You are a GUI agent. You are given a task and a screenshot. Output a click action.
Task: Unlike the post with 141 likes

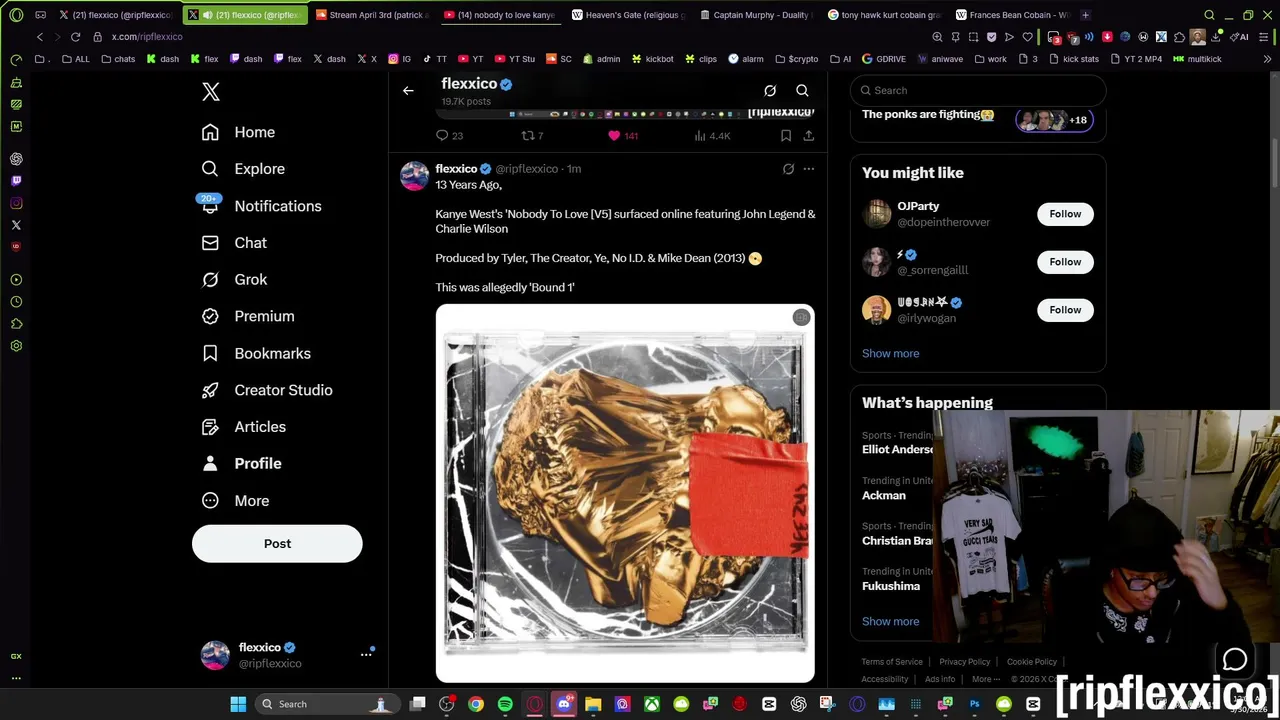(614, 136)
